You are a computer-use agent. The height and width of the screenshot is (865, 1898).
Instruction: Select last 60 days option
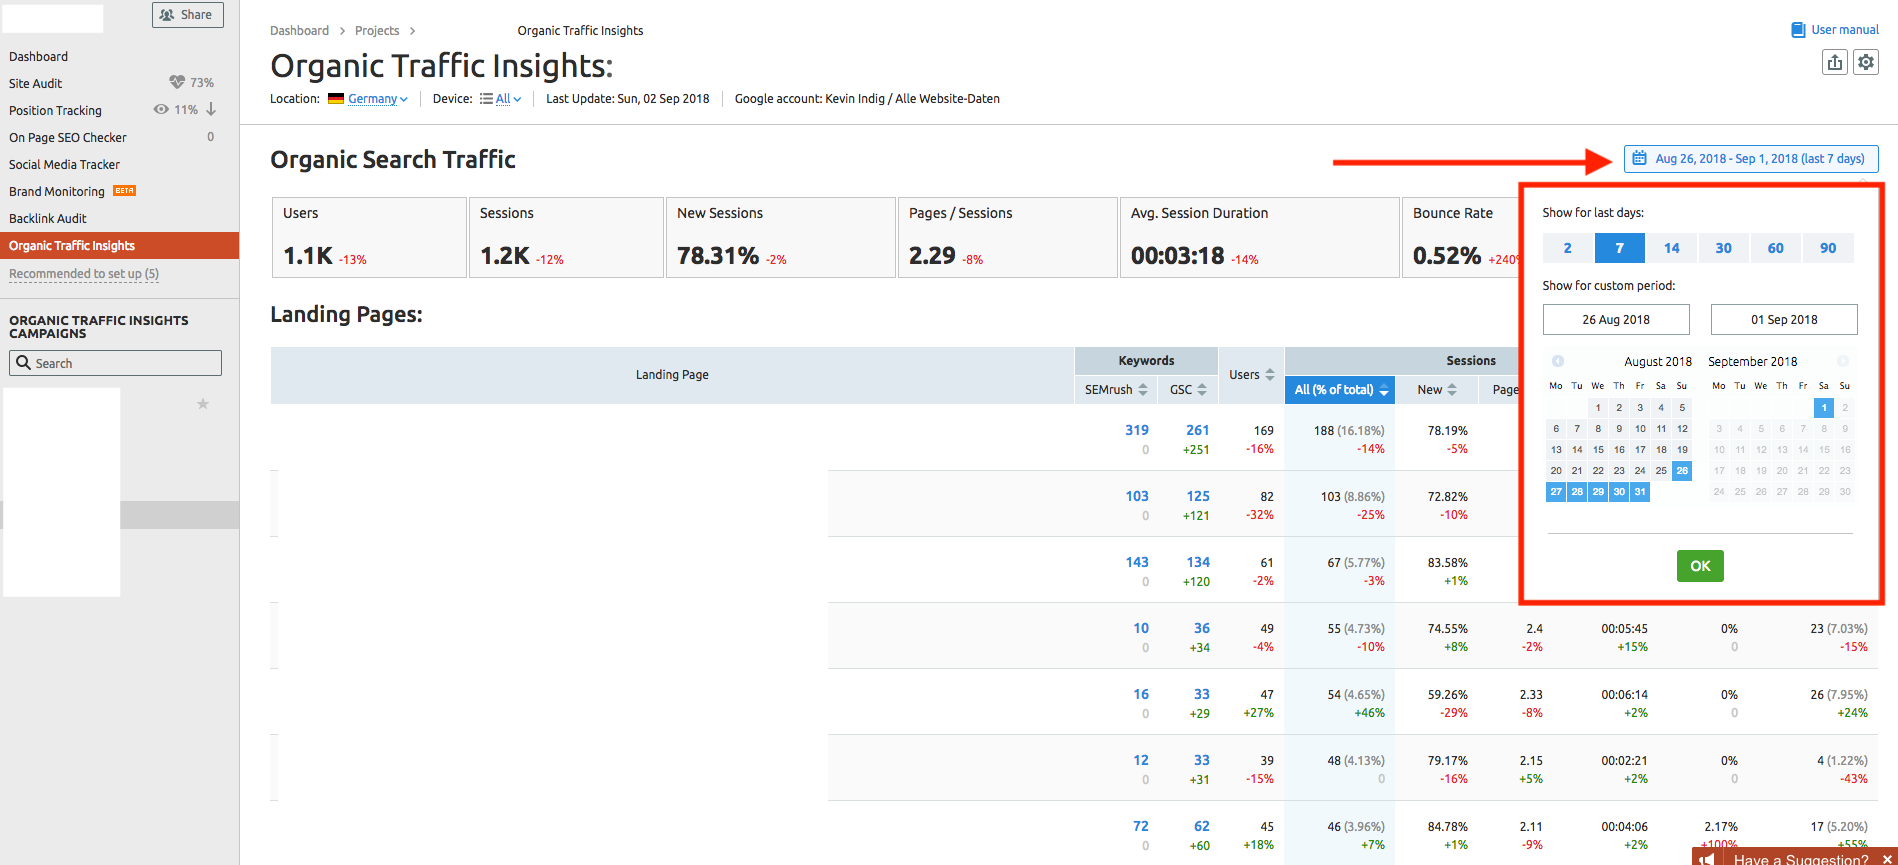point(1776,248)
